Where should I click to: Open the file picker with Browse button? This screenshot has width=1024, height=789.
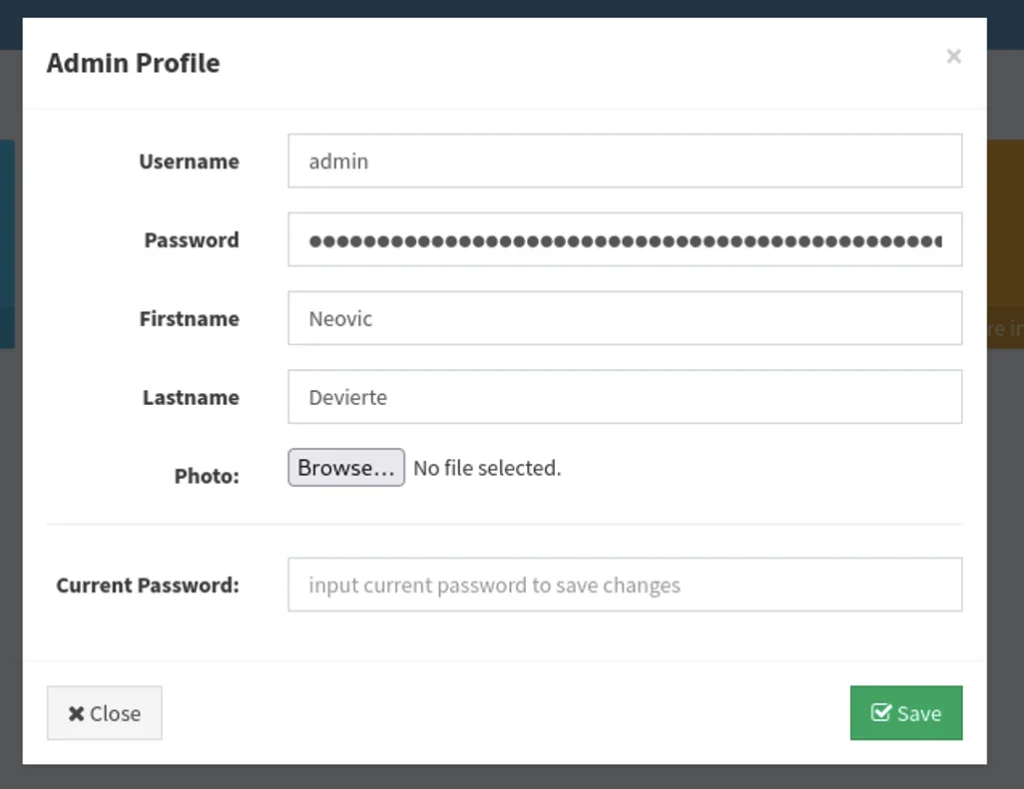tap(346, 467)
